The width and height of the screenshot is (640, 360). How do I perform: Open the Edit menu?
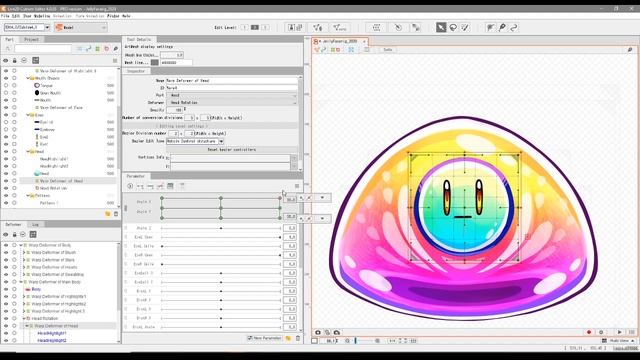16,16
